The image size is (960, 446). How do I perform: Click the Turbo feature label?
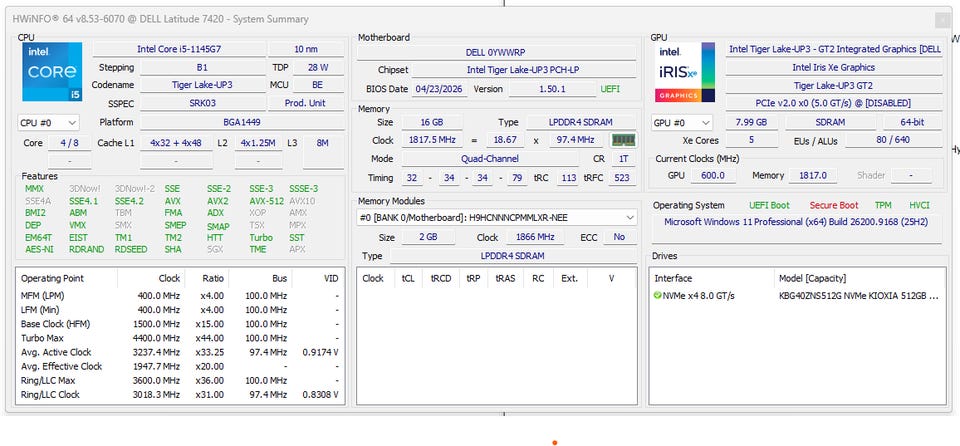[261, 238]
